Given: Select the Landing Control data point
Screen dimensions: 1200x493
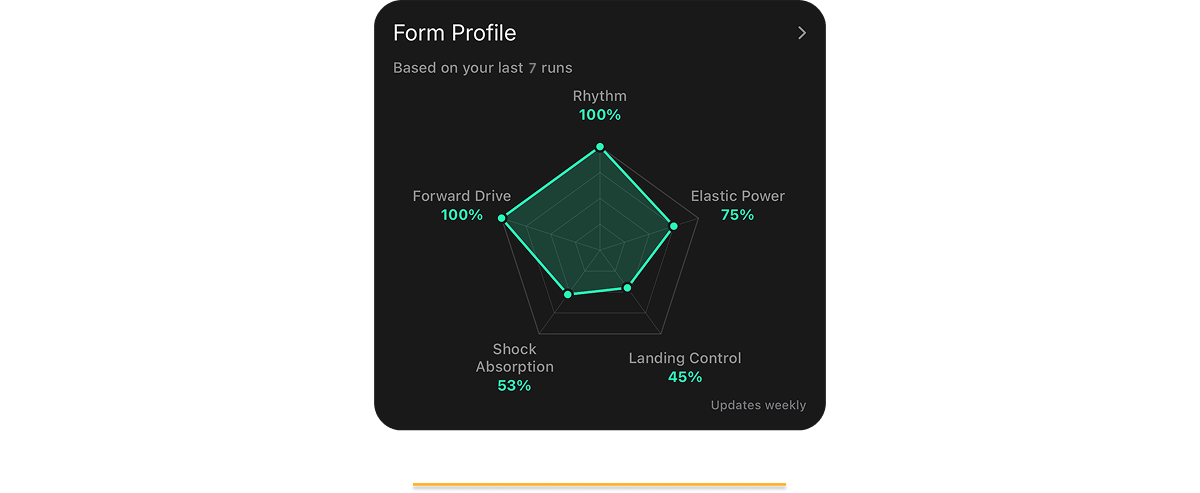Looking at the screenshot, I should pos(628,288).
